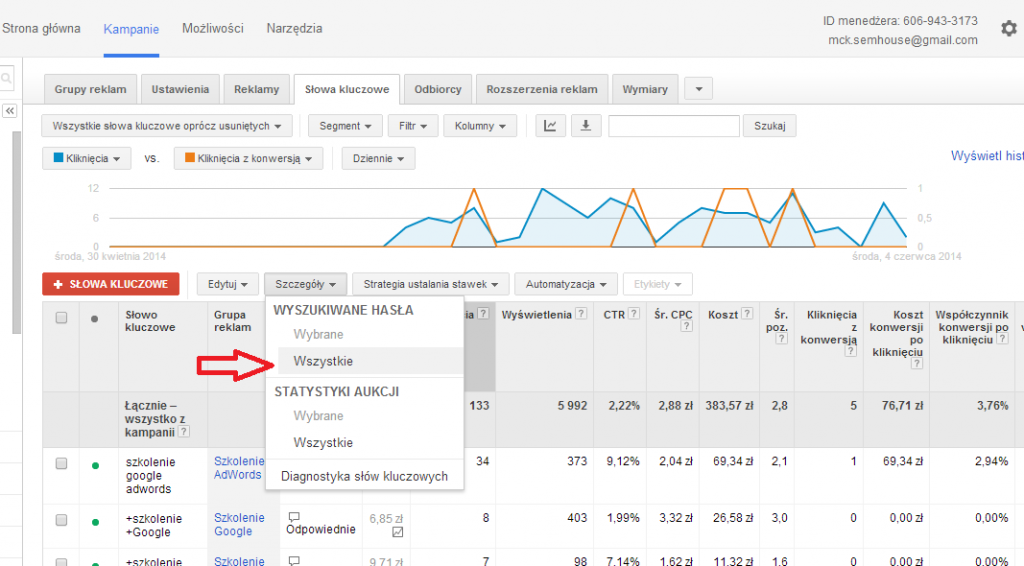This screenshot has width=1024, height=566.
Task: Check the box for szkolenie google adwords
Action: click(x=61, y=464)
